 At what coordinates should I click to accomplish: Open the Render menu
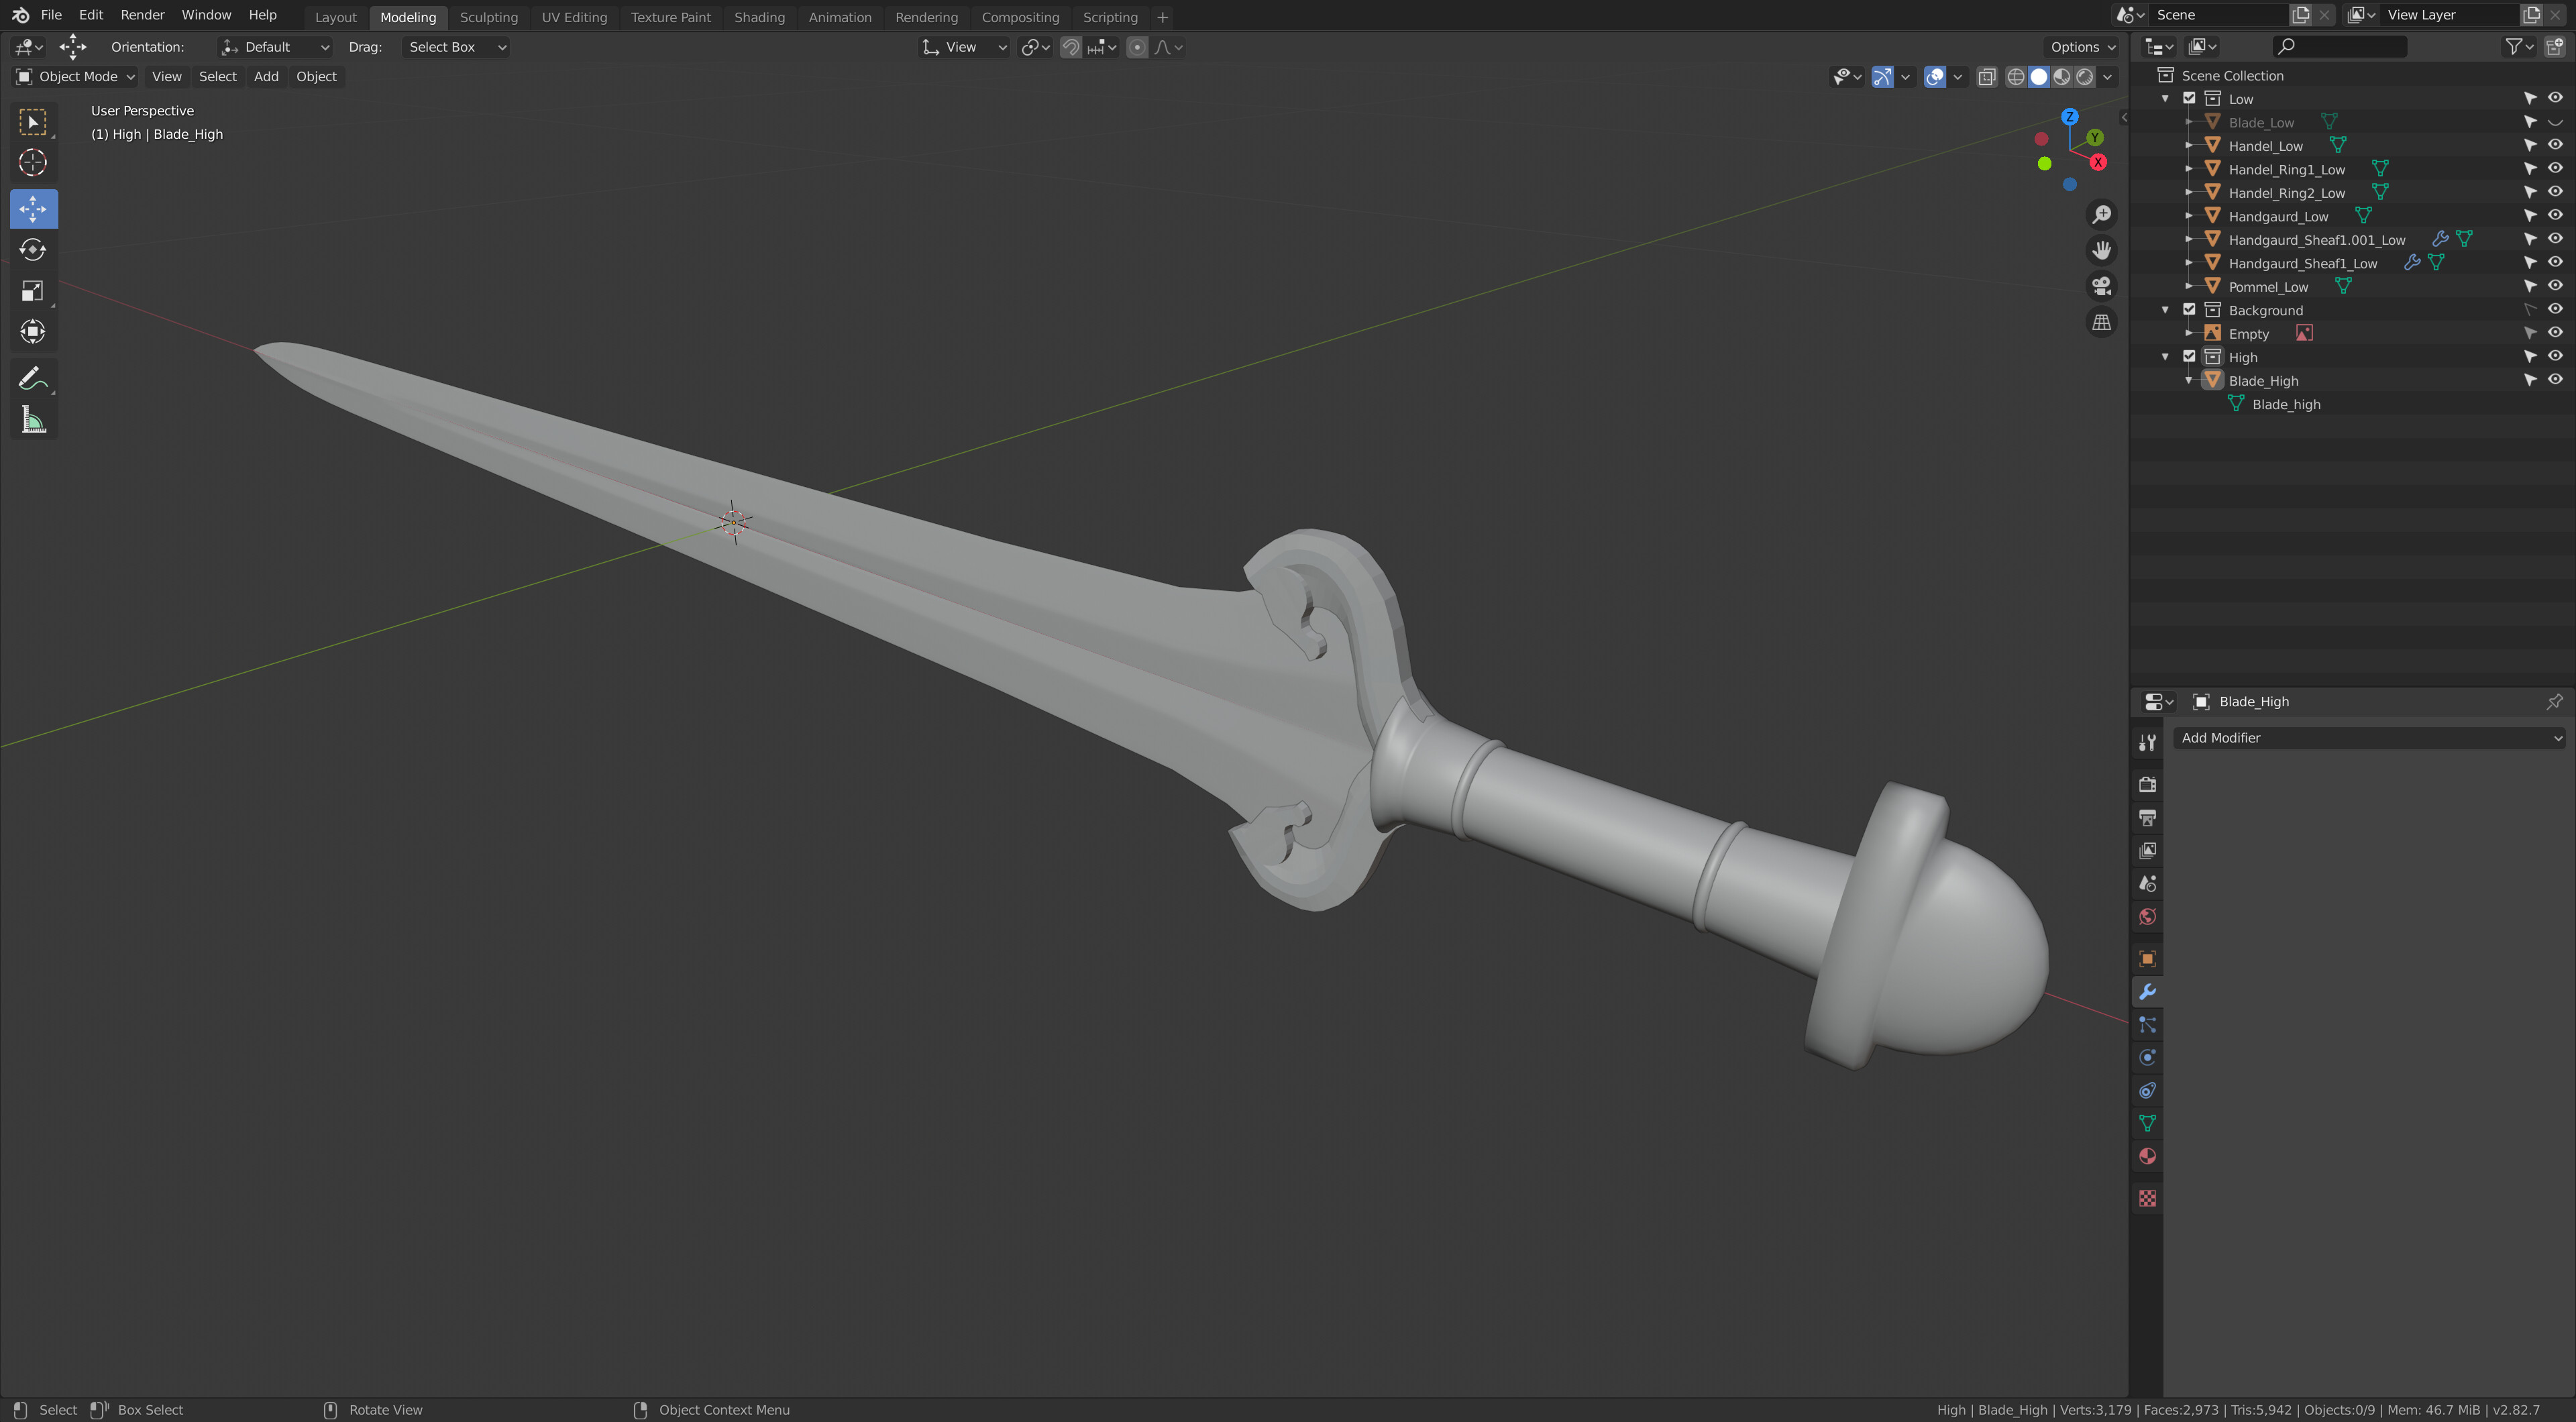(142, 15)
